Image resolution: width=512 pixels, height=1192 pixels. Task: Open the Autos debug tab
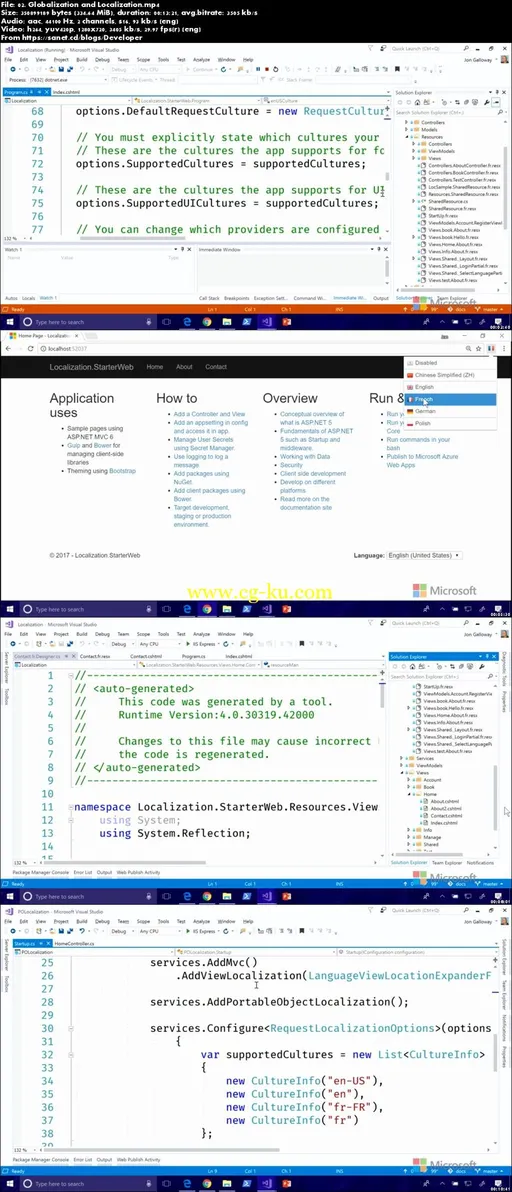point(11,298)
